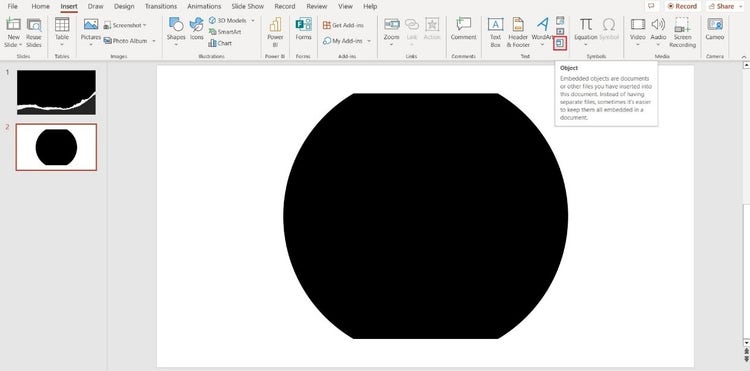Expand the Table dropdown arrow

coord(62,45)
